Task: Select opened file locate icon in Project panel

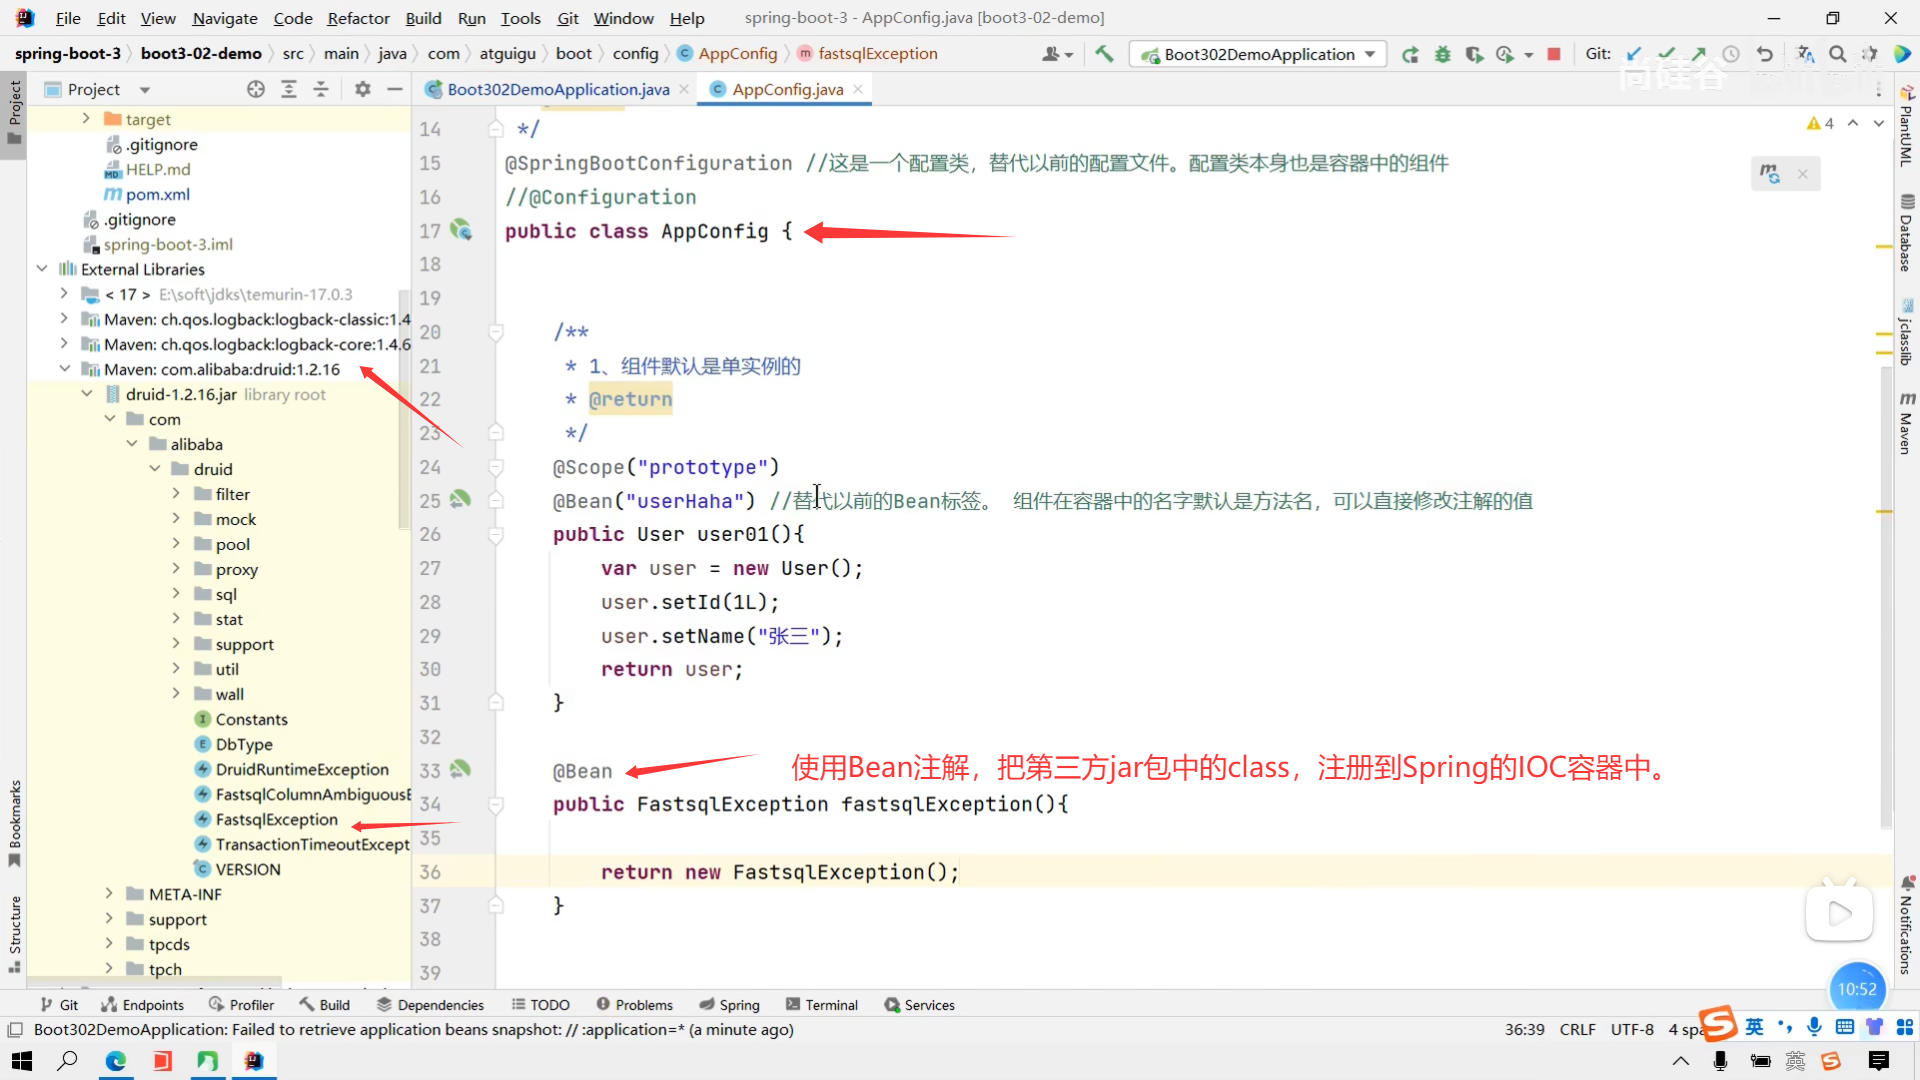Action: [256, 89]
